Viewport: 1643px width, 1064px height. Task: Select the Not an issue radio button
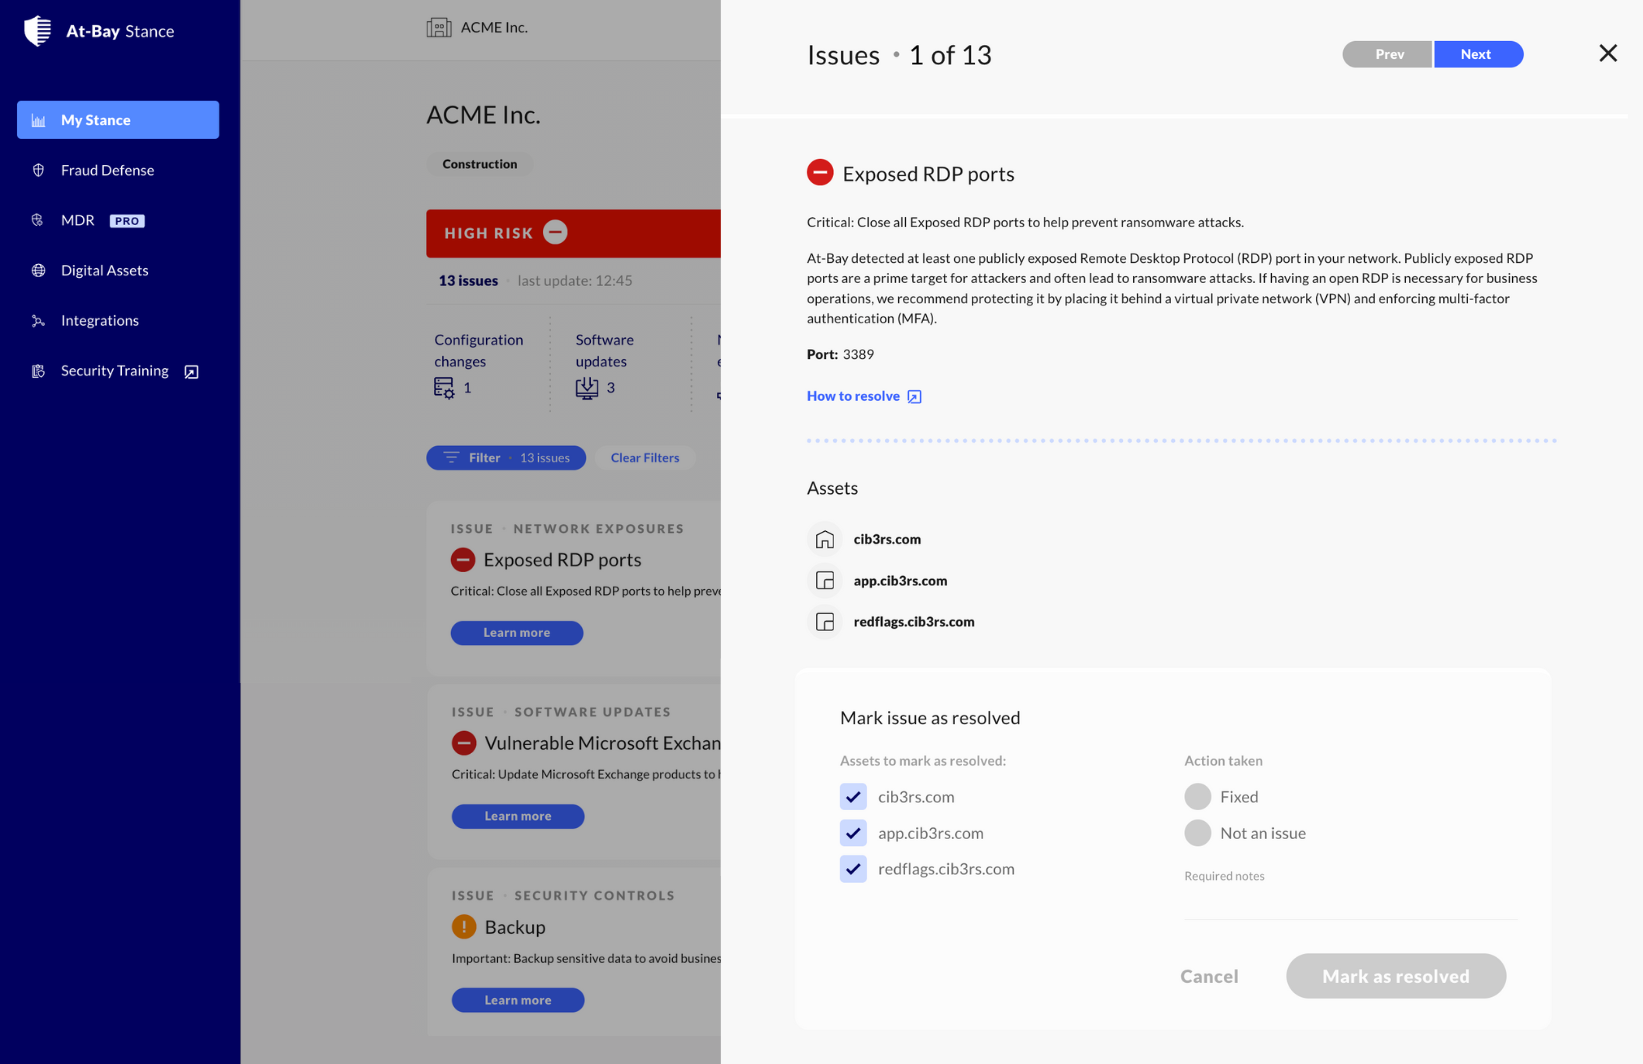click(1197, 833)
